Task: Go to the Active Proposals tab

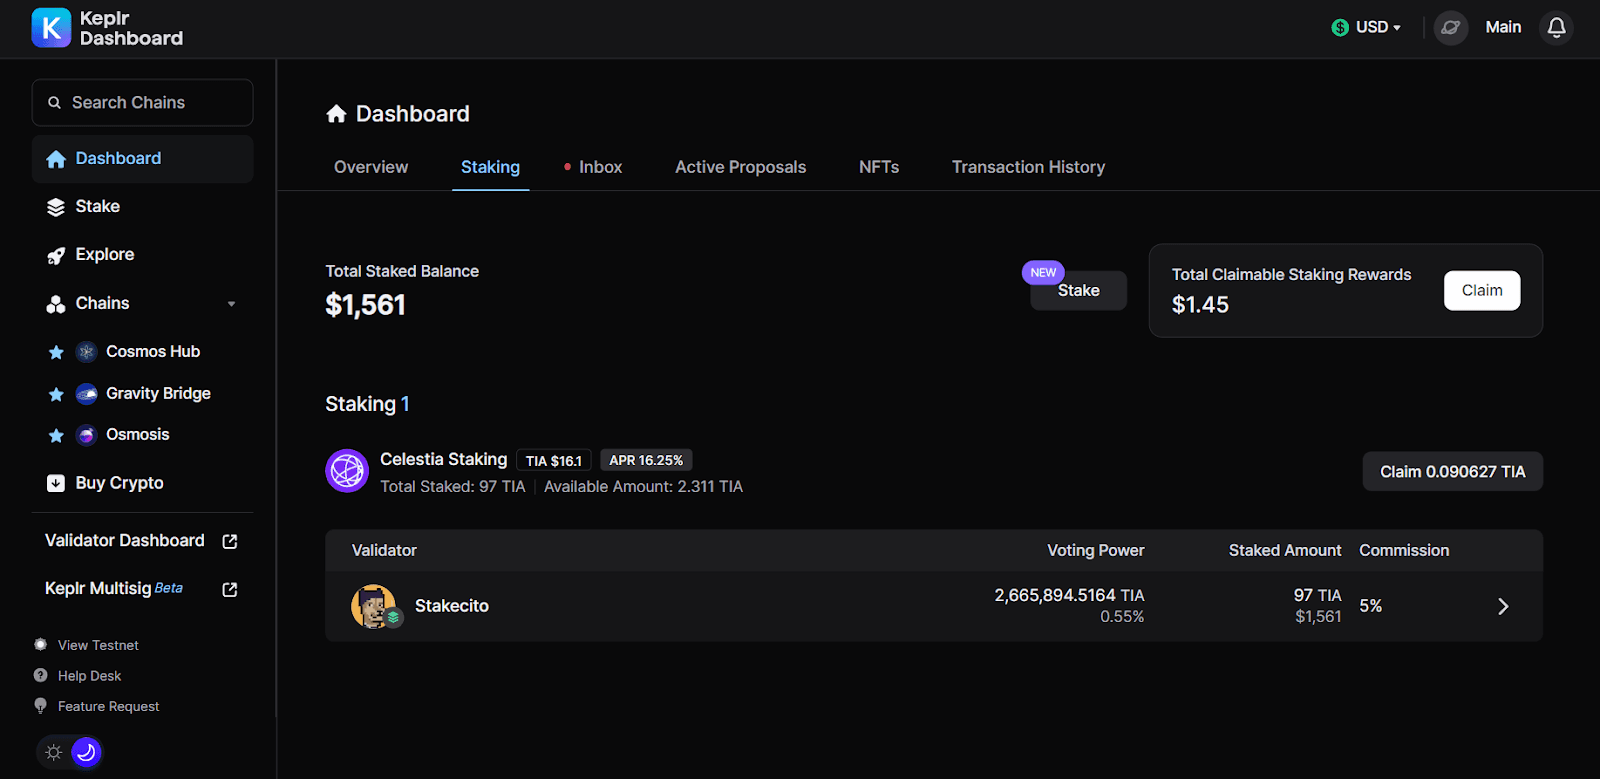Action: point(740,167)
